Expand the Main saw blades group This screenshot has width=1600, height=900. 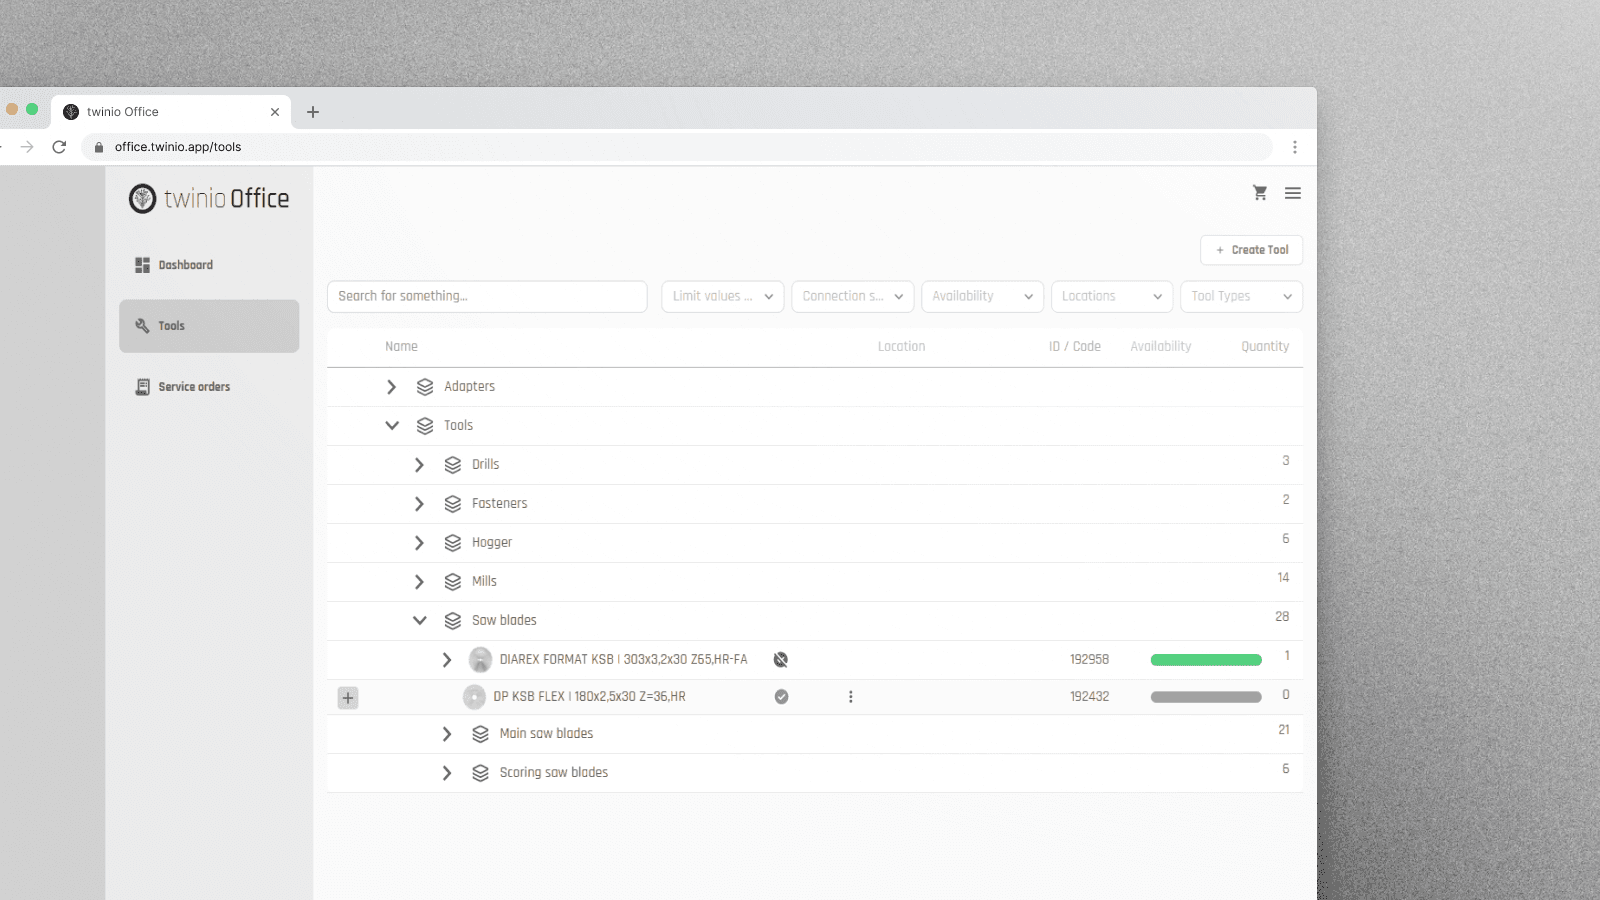pyautogui.click(x=447, y=733)
